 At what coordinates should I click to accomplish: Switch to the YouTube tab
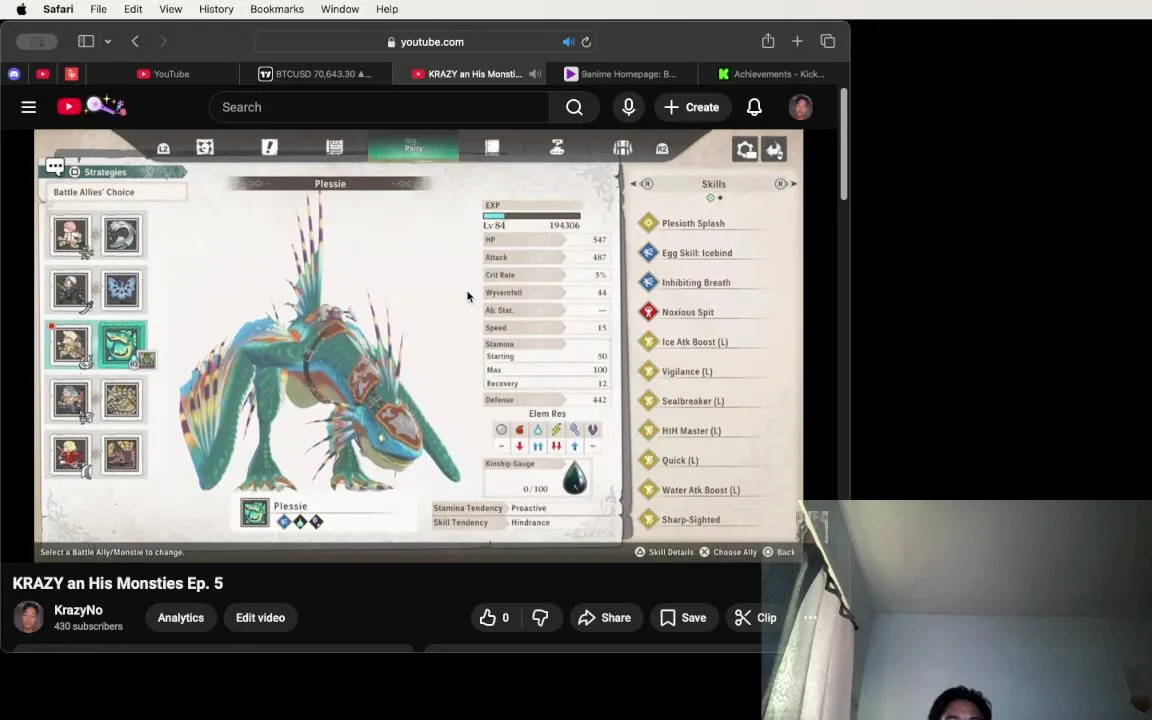[163, 73]
